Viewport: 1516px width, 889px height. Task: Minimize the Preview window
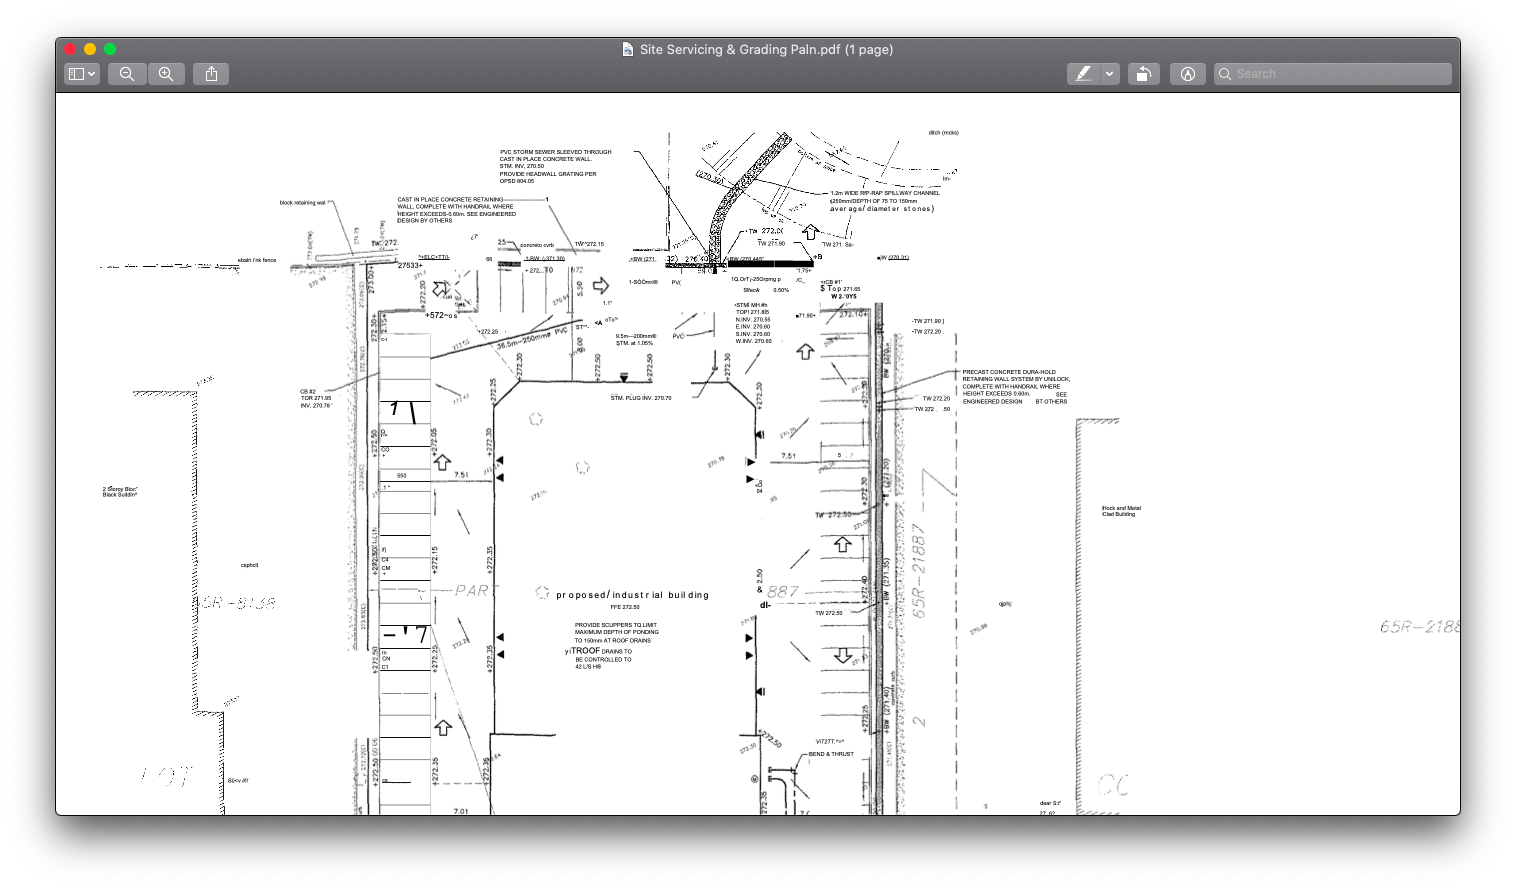90,48
